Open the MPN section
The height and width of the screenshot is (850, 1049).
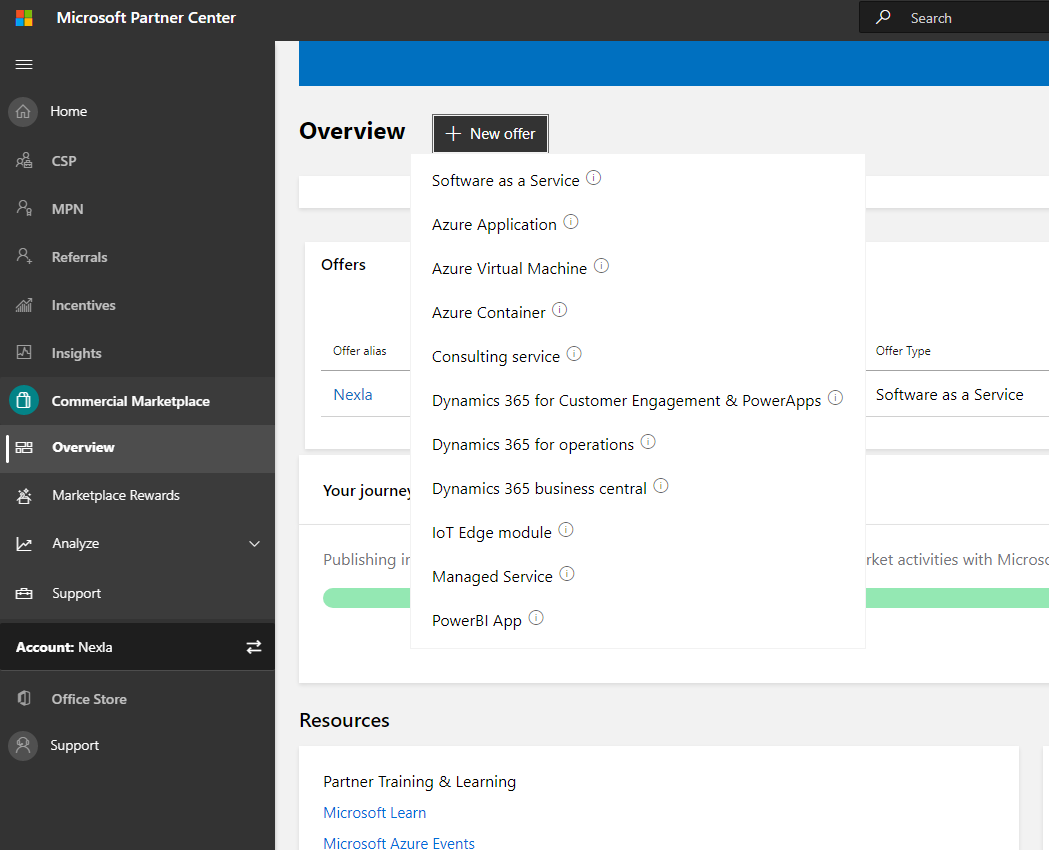point(22,208)
